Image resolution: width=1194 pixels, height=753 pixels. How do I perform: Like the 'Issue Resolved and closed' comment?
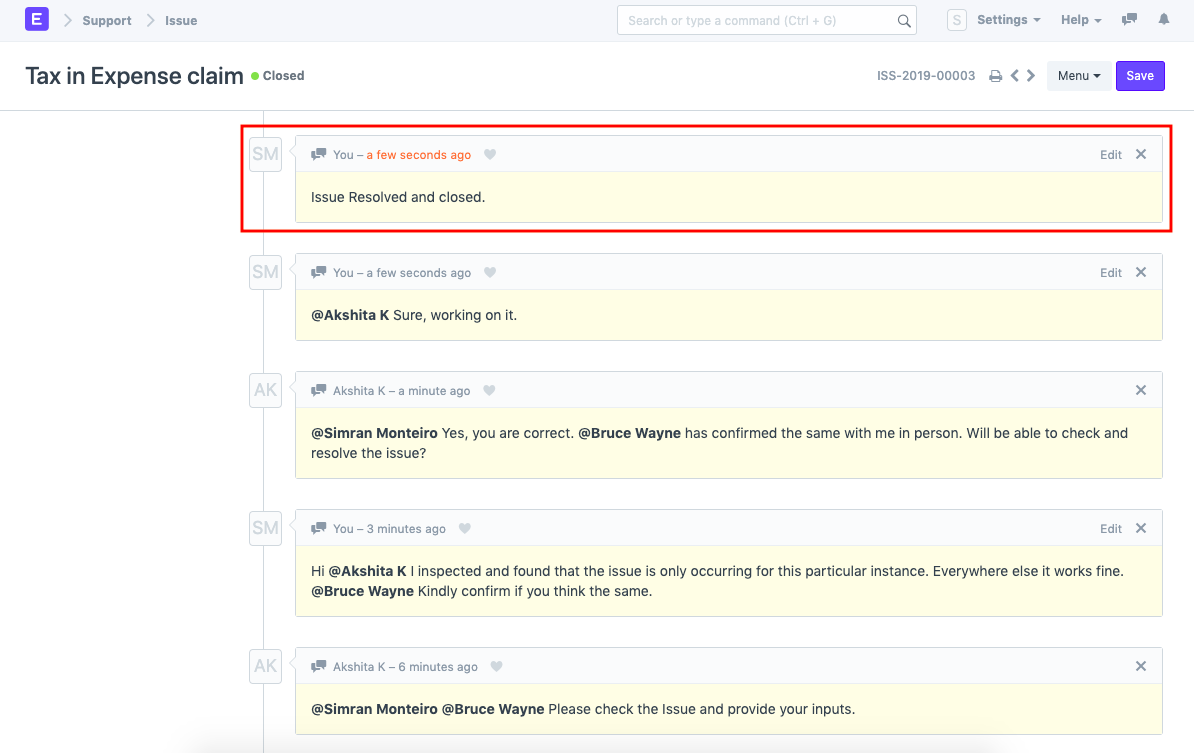pyautogui.click(x=490, y=155)
